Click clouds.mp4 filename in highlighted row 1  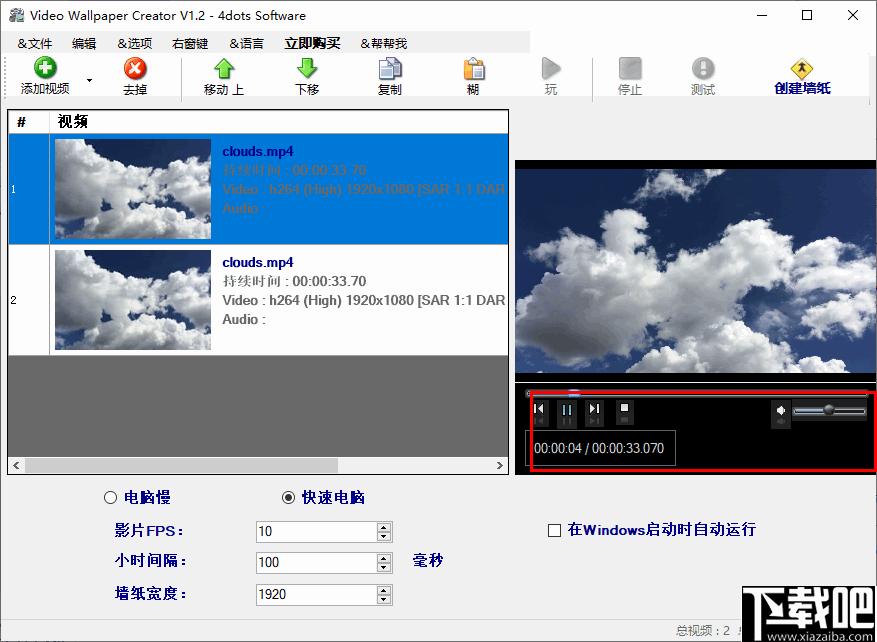(258, 152)
